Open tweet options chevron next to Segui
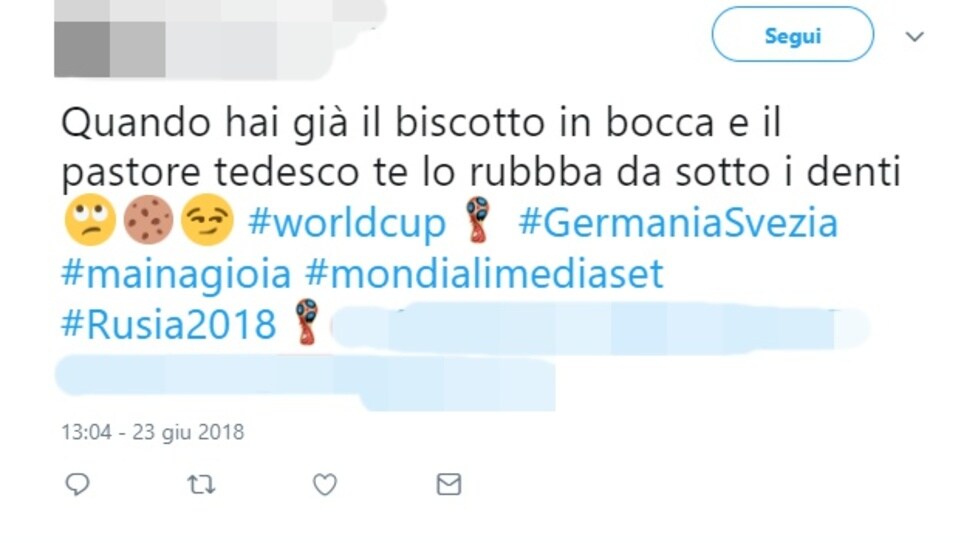This screenshot has width=978, height=543. 914,36
